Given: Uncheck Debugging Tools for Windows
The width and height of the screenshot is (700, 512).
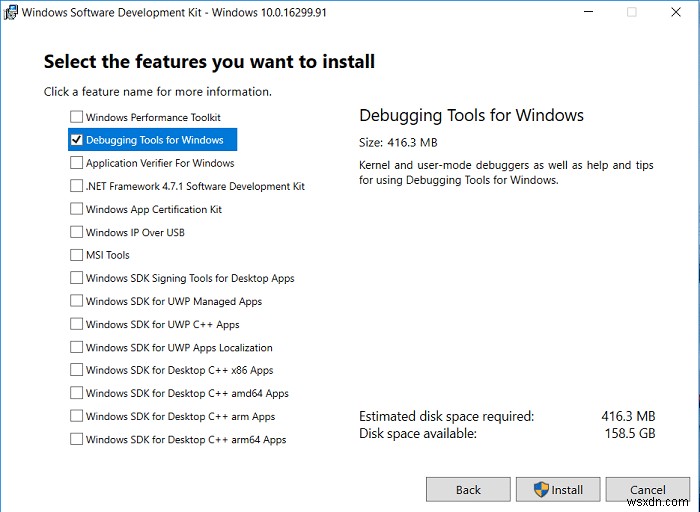Looking at the screenshot, I should click(x=77, y=140).
